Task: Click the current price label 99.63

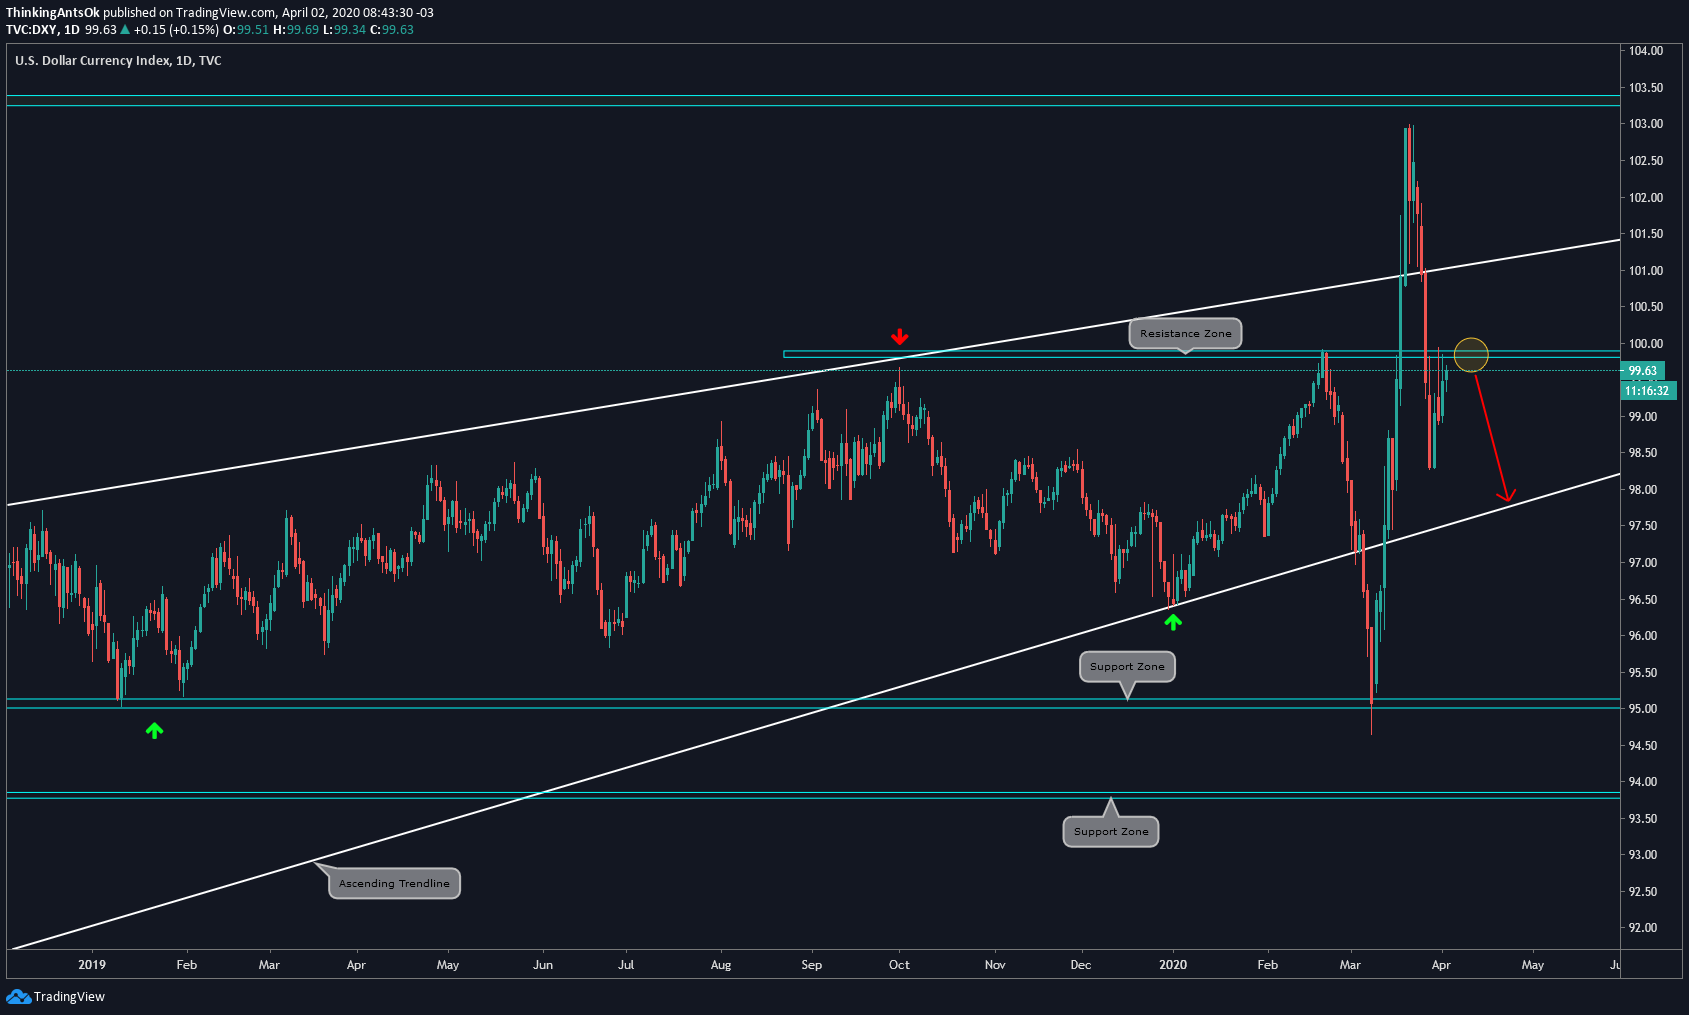Action: 1642,371
